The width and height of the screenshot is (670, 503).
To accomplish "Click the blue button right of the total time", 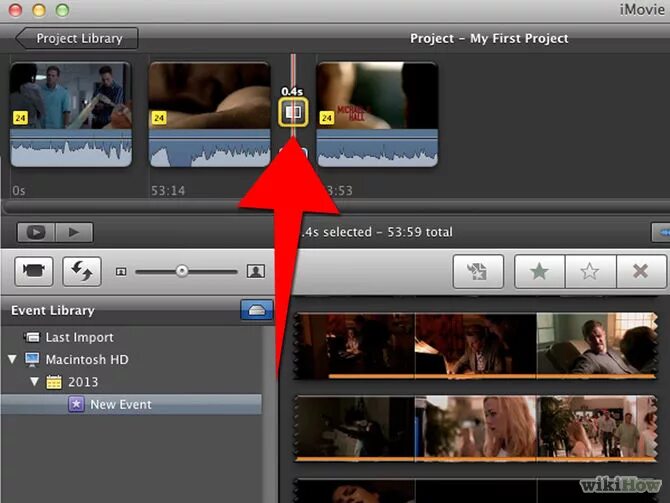I will [661, 232].
